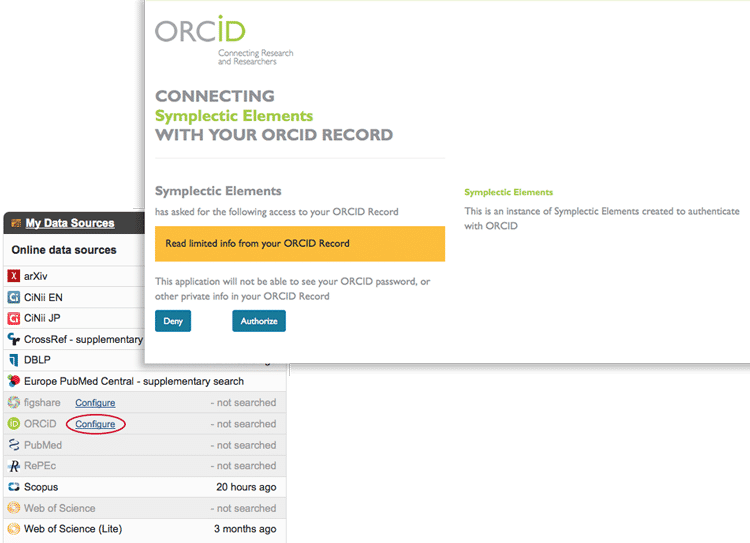Click RePEc 'not searched' status
The image size is (750, 543).
[243, 466]
